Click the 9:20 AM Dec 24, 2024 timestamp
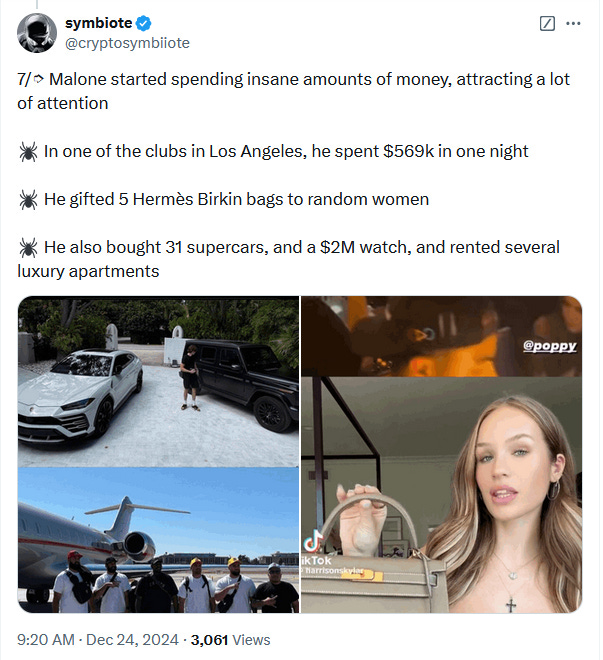 click(x=98, y=640)
